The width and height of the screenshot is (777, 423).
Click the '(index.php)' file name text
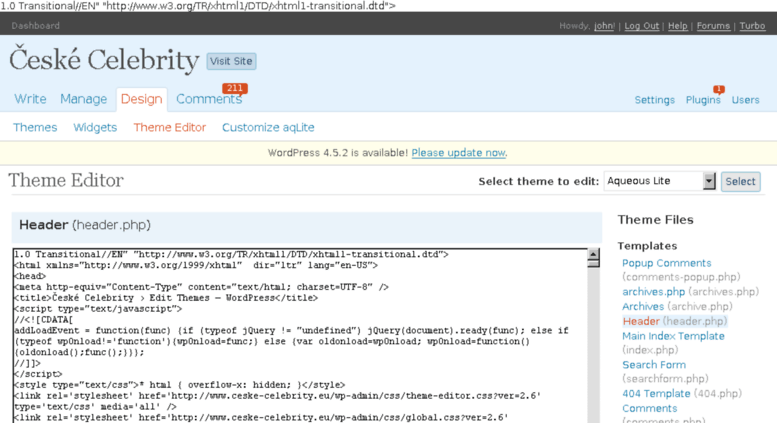coord(650,350)
